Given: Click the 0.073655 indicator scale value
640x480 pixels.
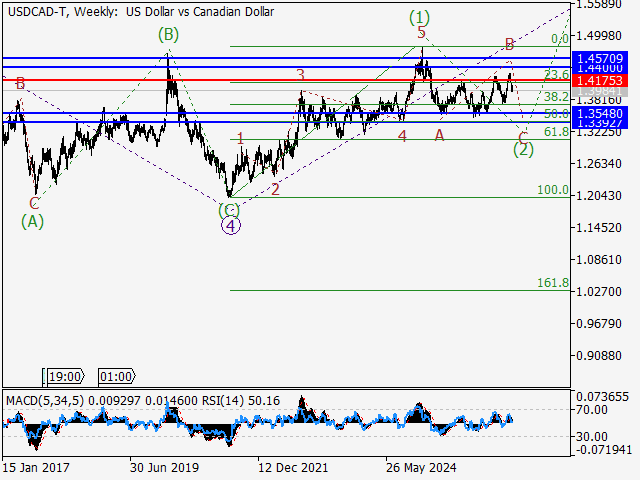Looking at the screenshot, I should click(x=602, y=397).
